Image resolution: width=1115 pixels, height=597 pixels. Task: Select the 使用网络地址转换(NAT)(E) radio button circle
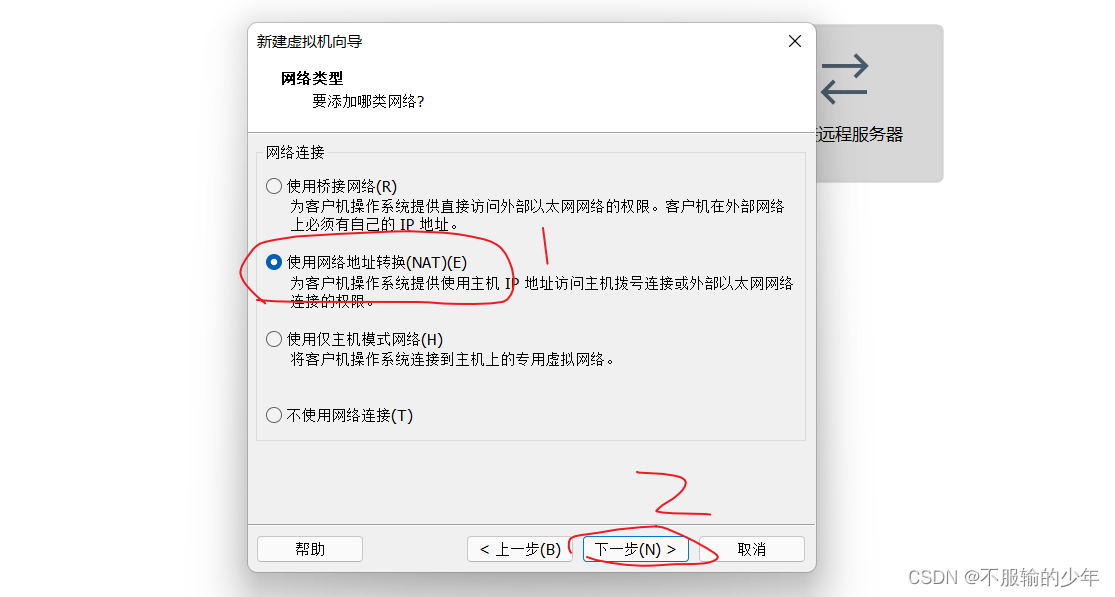(x=274, y=262)
